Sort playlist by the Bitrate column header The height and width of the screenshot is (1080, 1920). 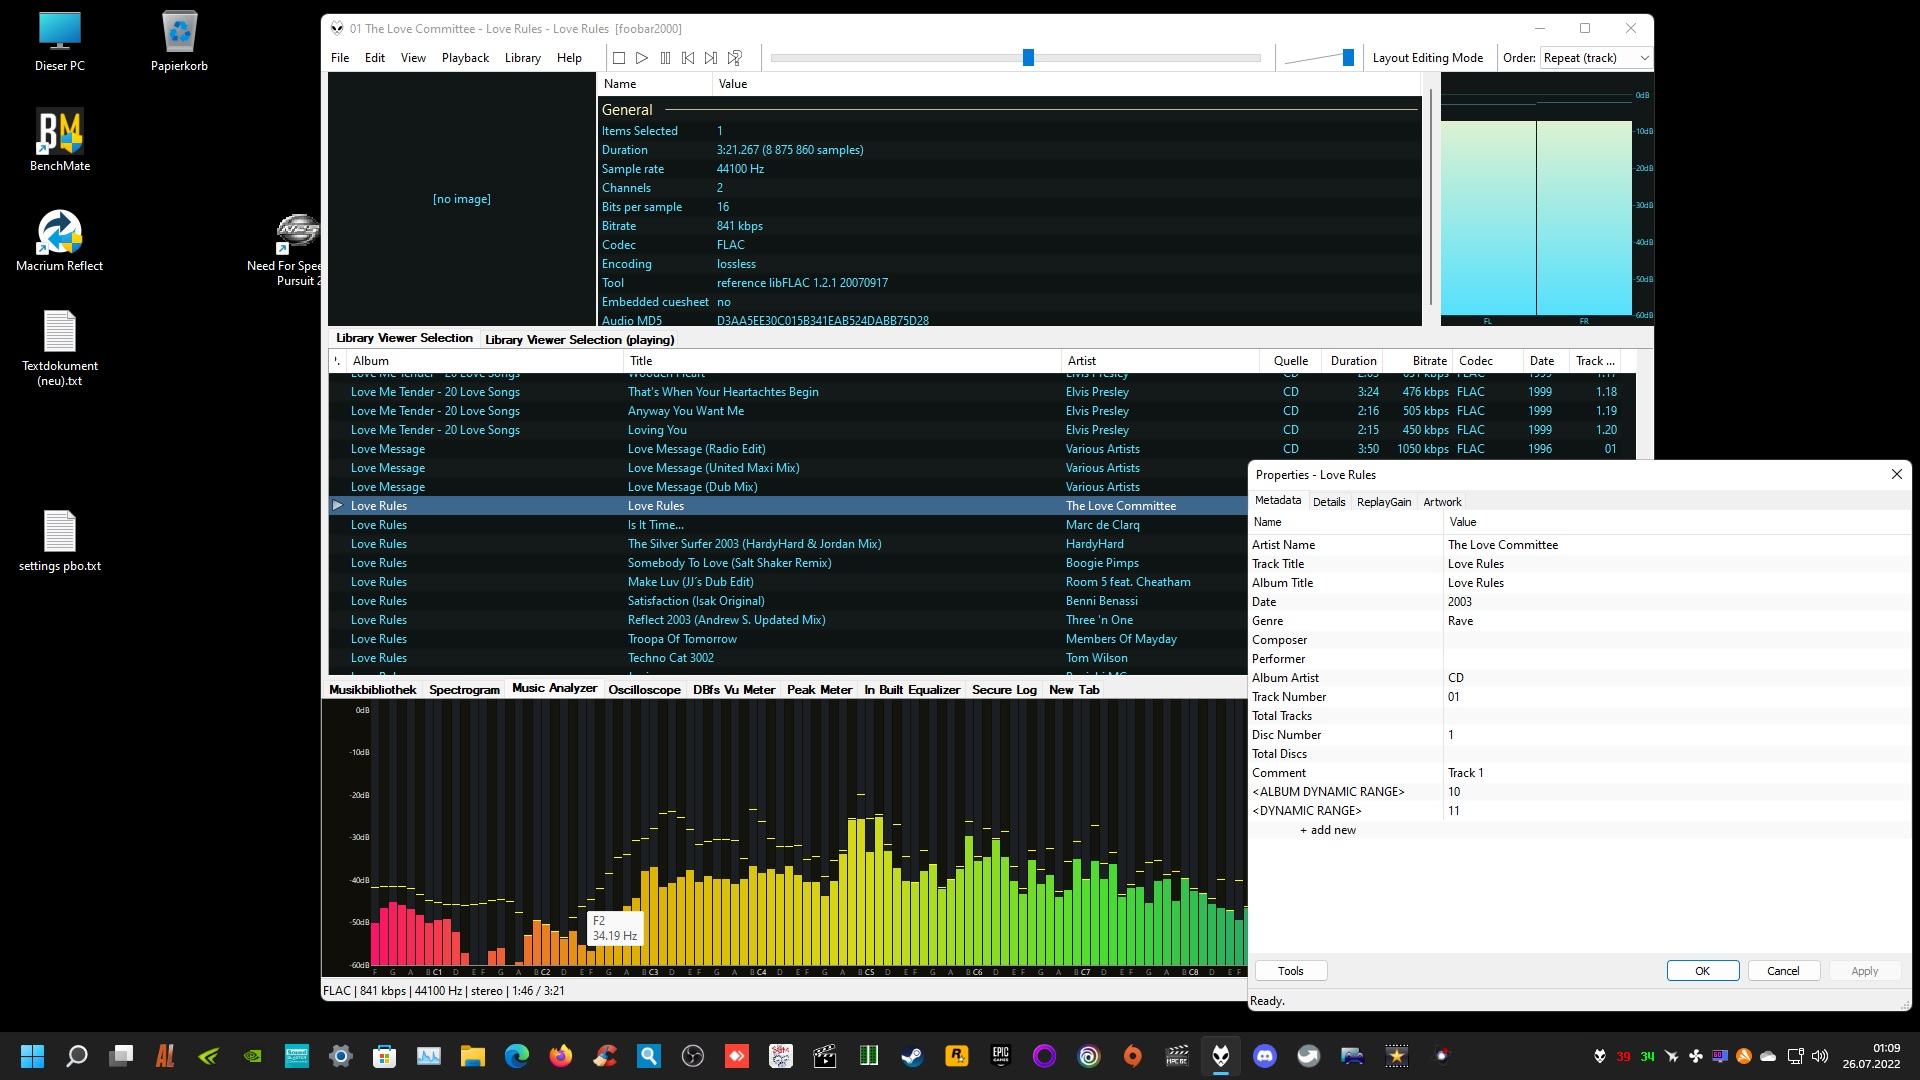[x=1418, y=361]
